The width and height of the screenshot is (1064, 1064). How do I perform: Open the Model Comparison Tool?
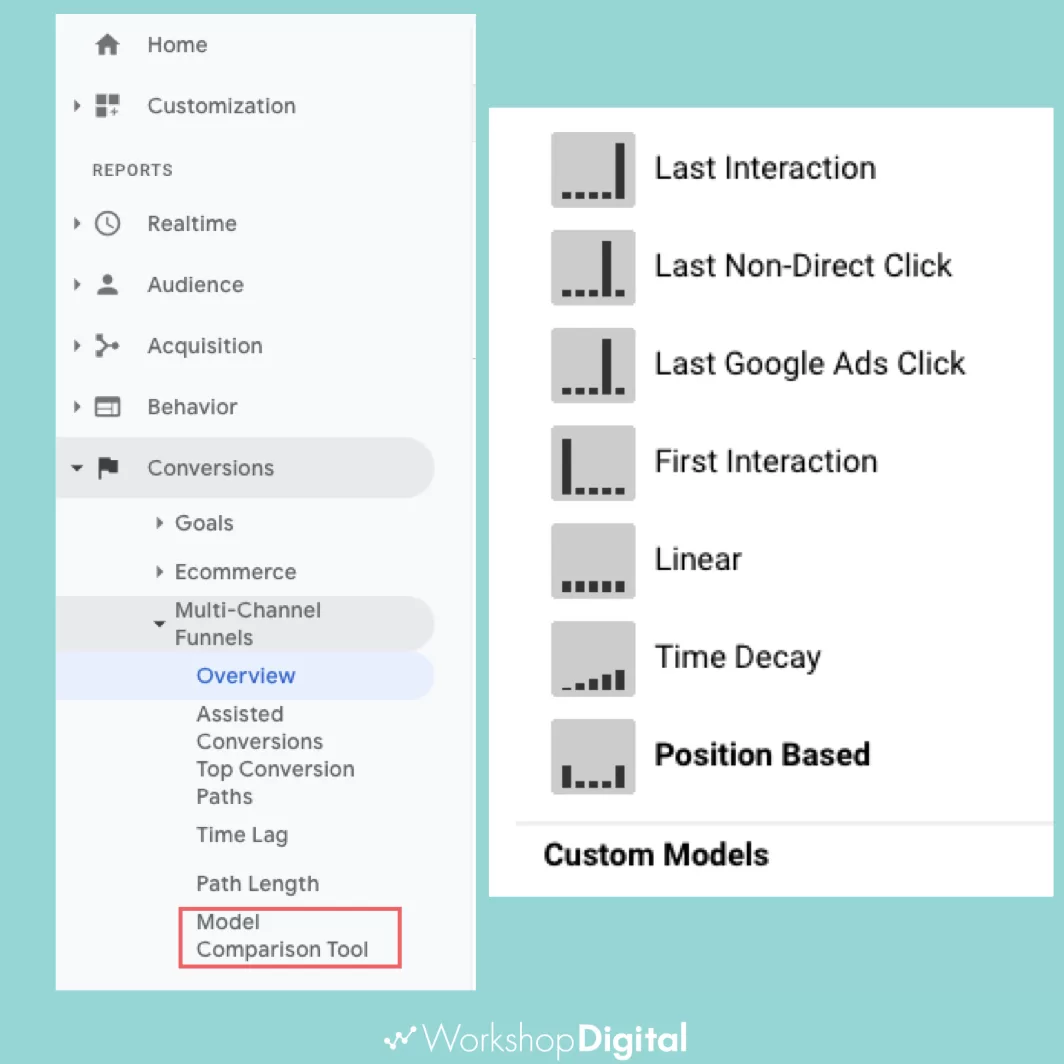pyautogui.click(x=282, y=936)
